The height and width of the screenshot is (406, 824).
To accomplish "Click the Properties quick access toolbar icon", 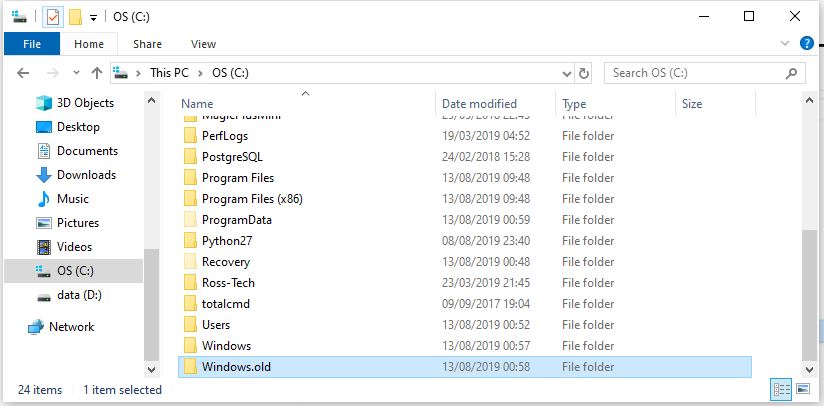I will pyautogui.click(x=53, y=17).
